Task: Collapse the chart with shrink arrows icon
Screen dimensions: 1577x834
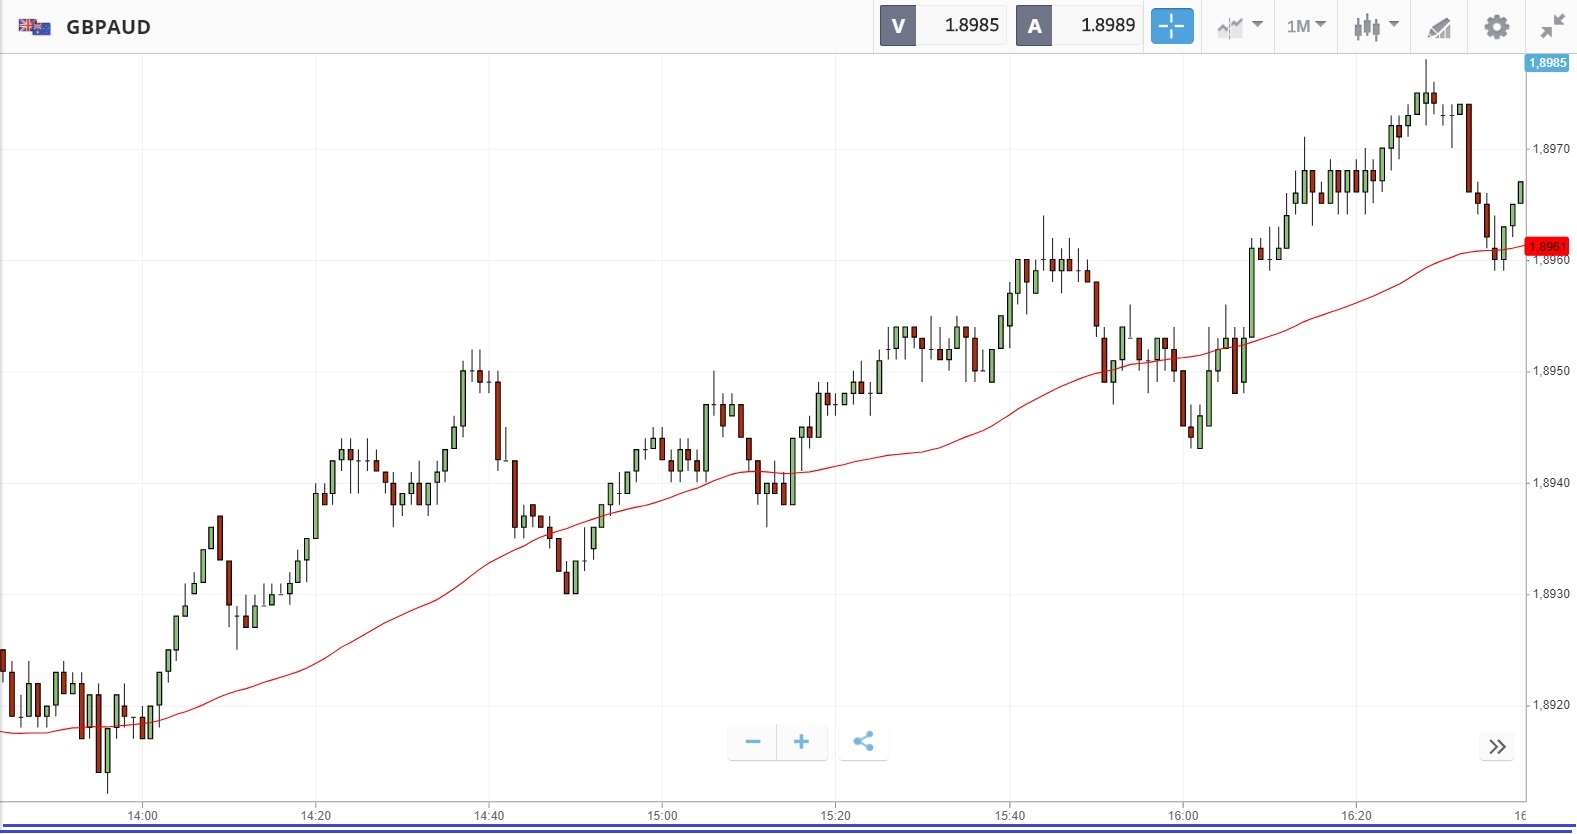Action: point(1552,27)
